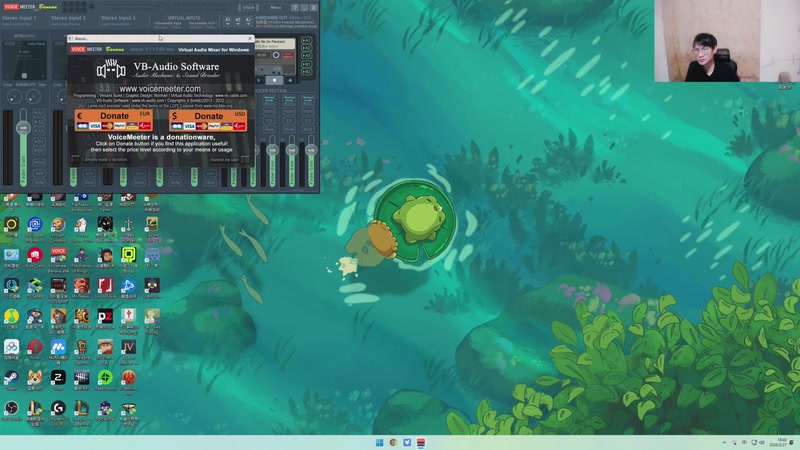Open the Voicemeeter Menu
The image size is (800, 450).
coord(276,8)
